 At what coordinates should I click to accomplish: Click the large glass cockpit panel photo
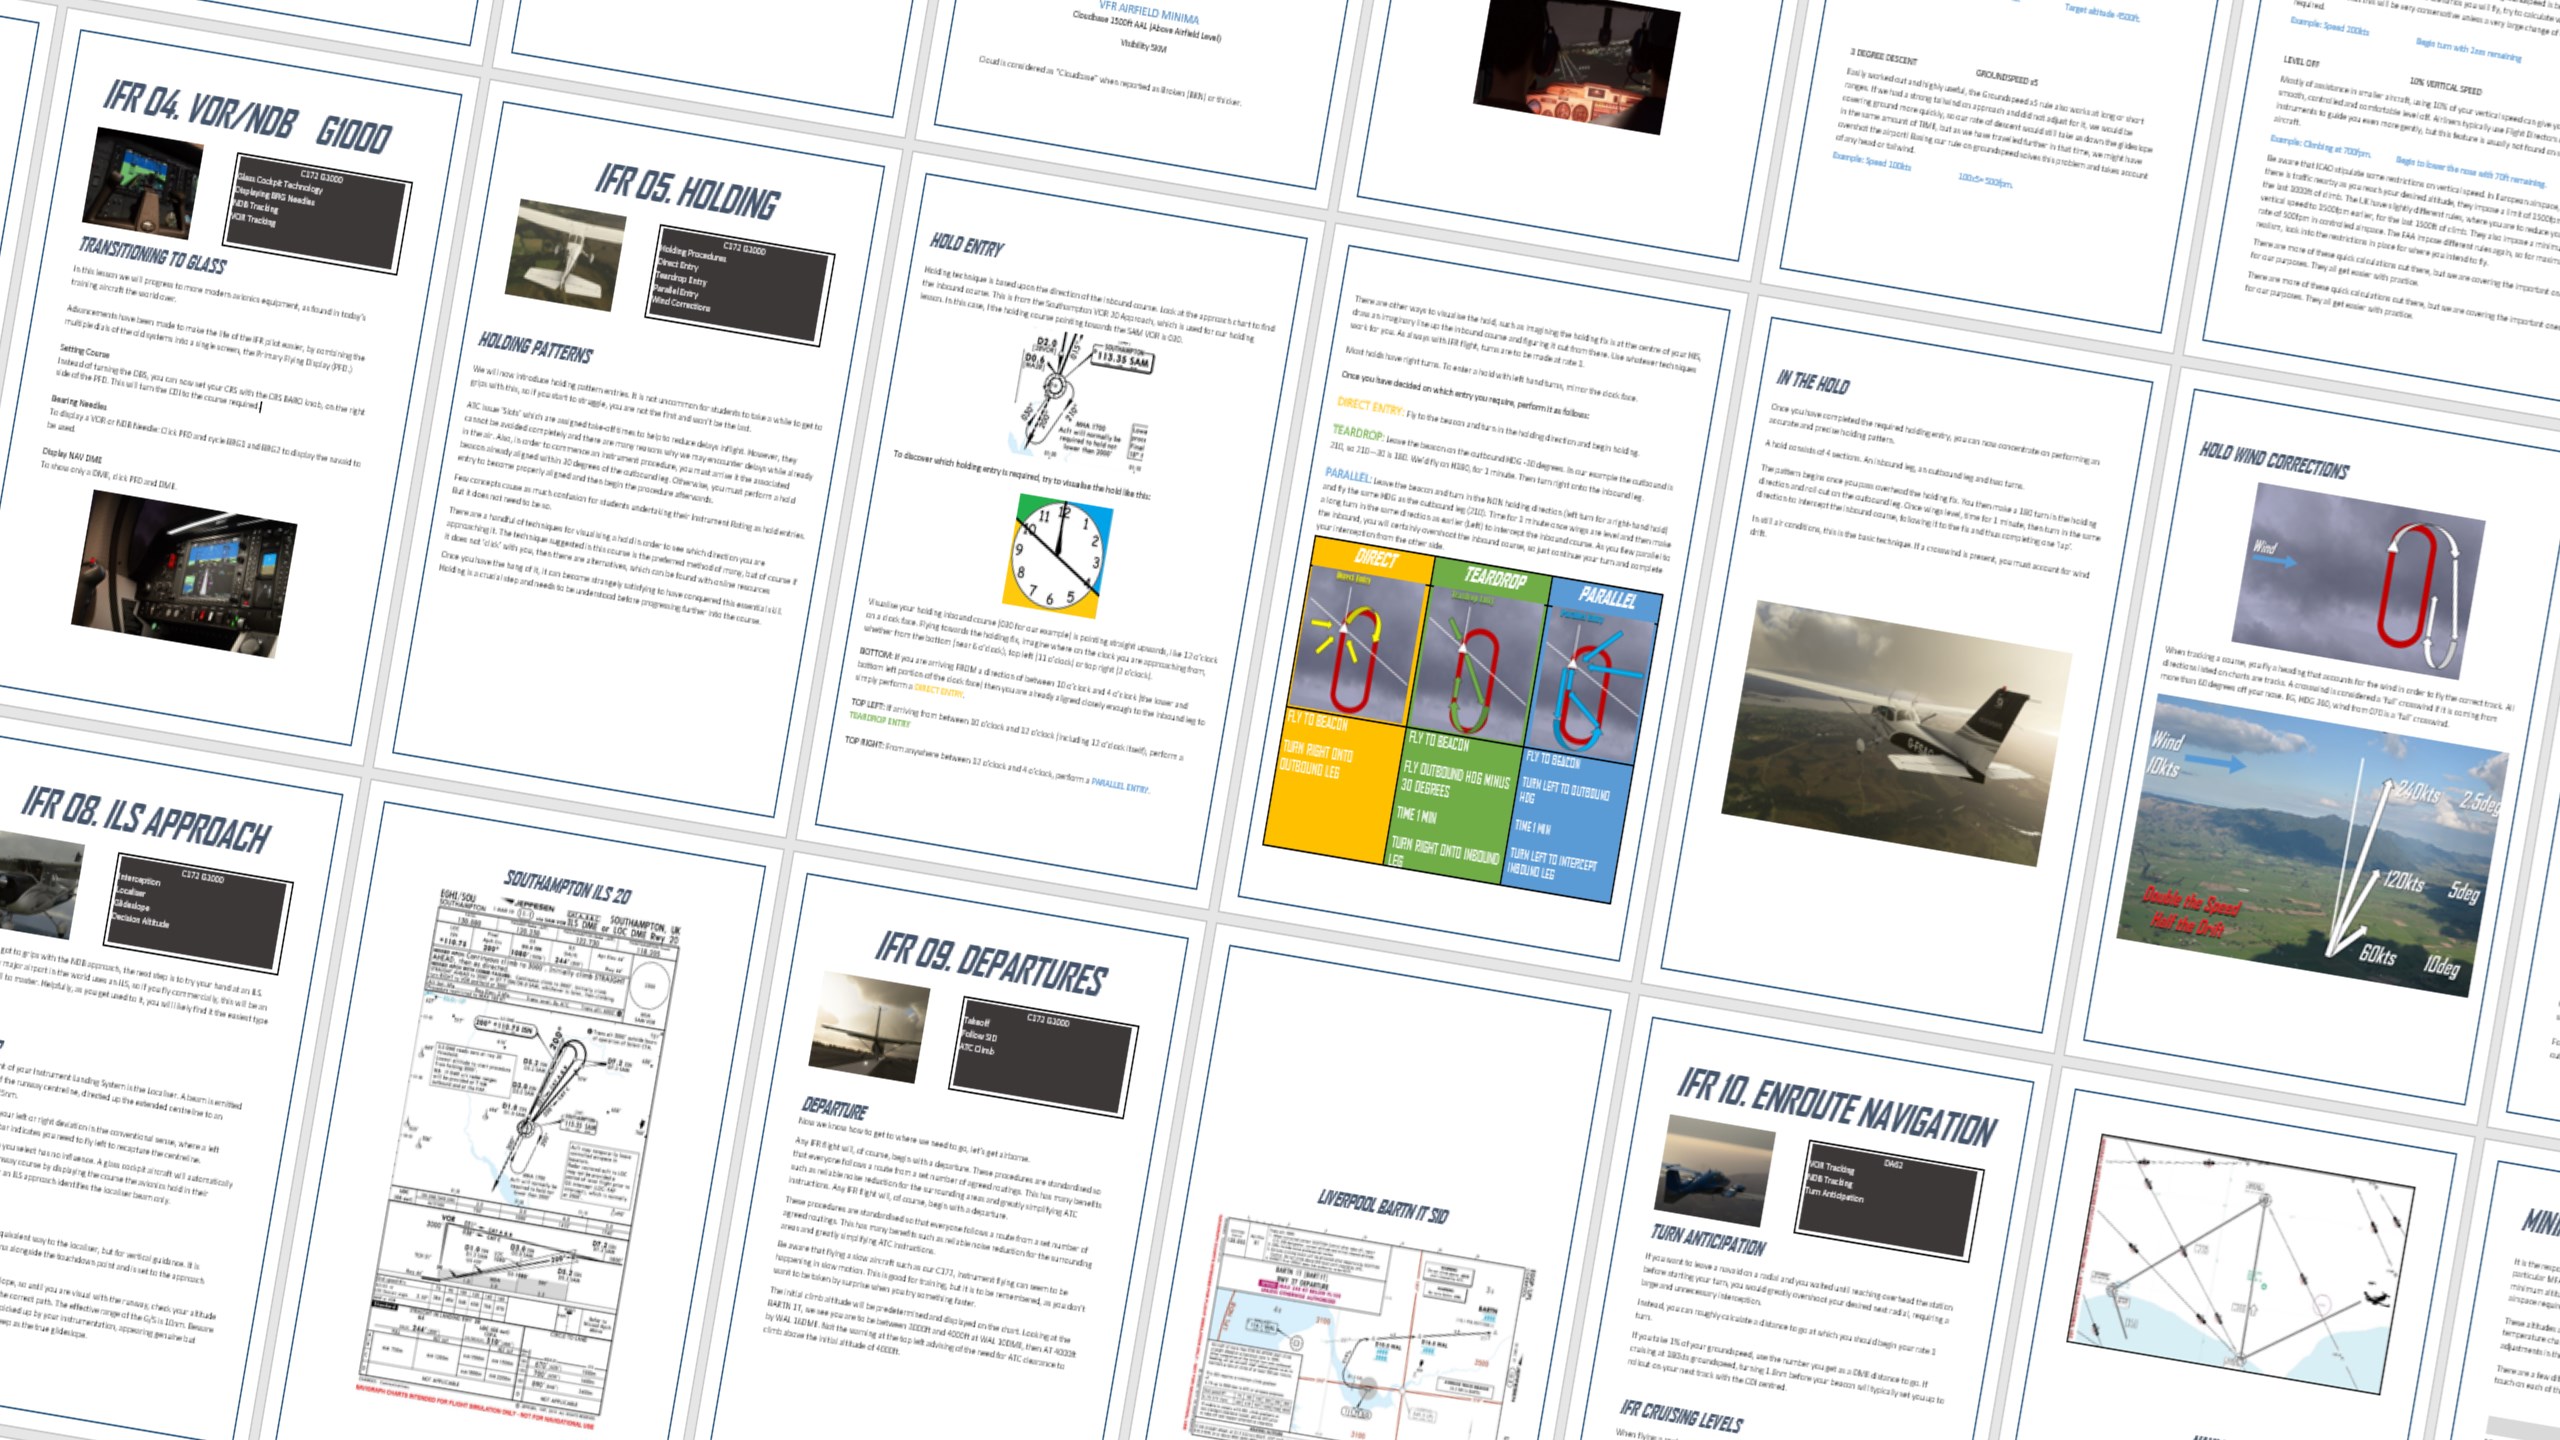[184, 574]
